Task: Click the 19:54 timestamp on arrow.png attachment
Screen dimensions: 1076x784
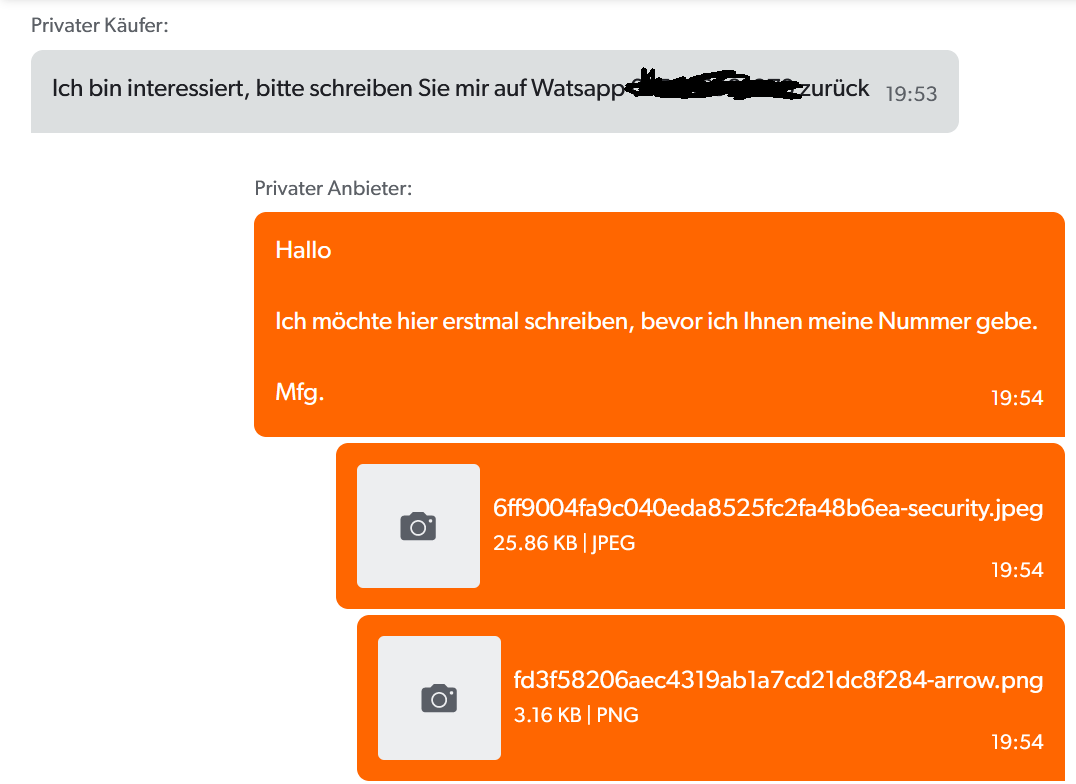Action: (1016, 741)
